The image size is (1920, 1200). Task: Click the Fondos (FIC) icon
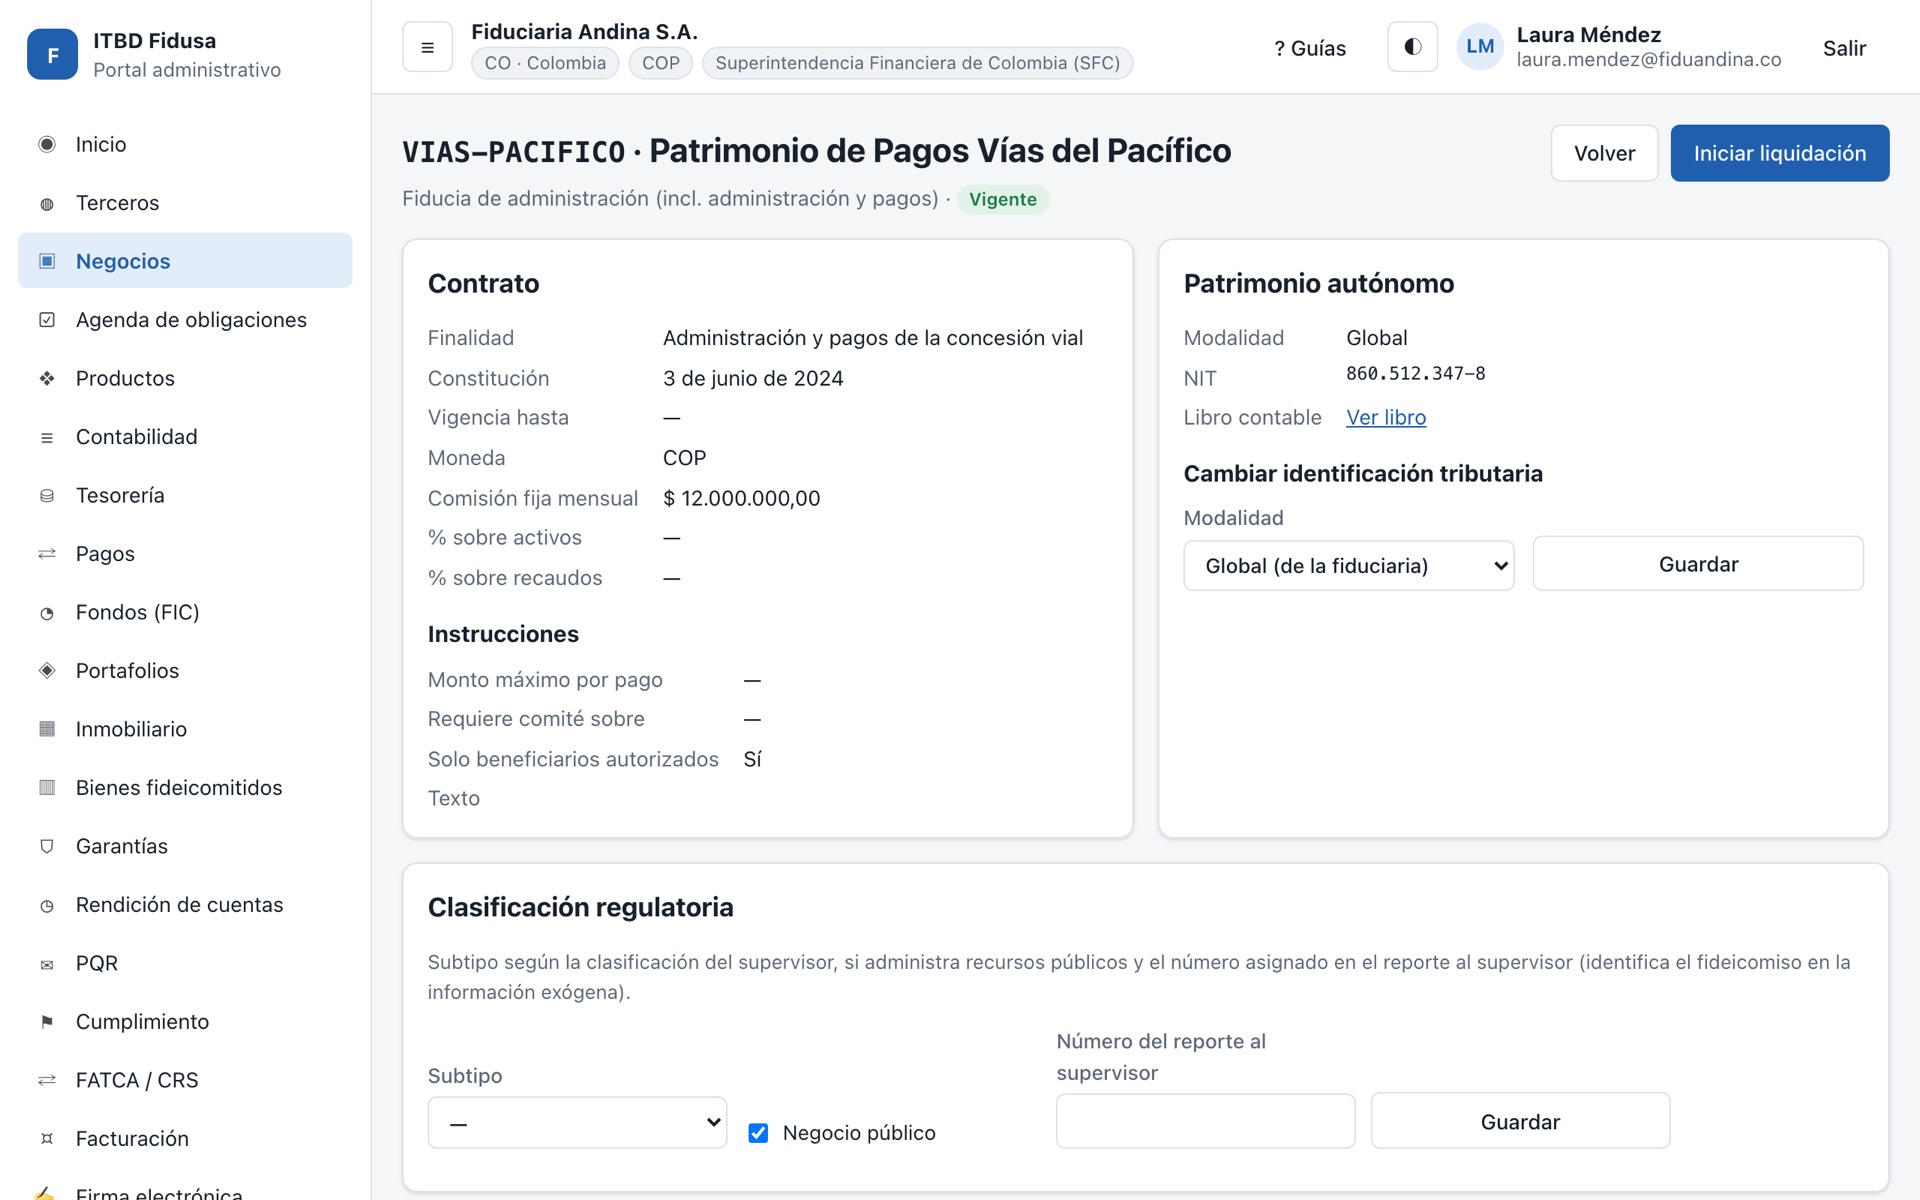pyautogui.click(x=47, y=613)
